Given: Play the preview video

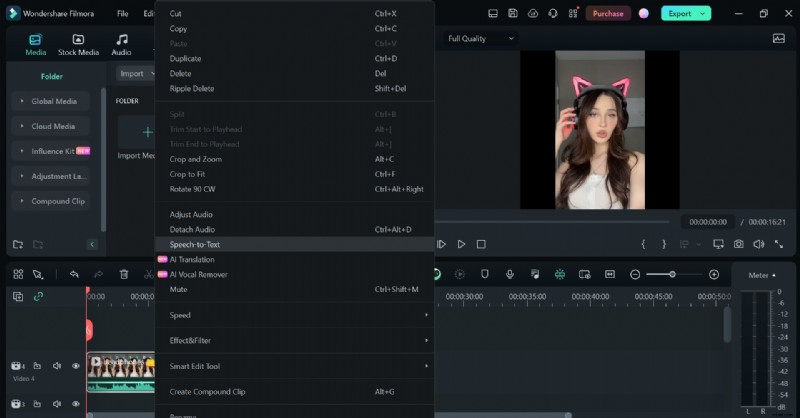Looking at the screenshot, I should 461,244.
